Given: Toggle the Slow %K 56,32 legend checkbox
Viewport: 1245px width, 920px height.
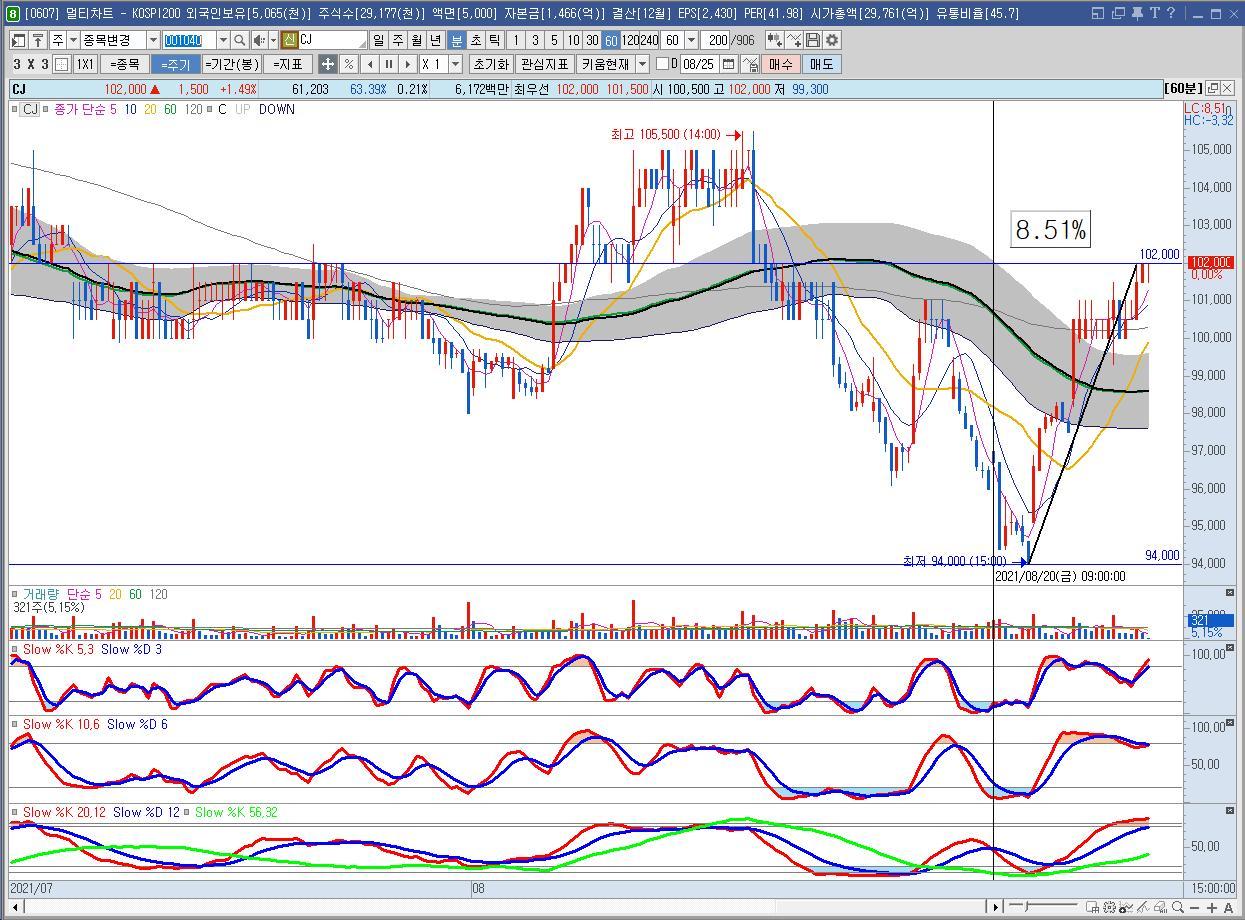Looking at the screenshot, I should [188, 812].
